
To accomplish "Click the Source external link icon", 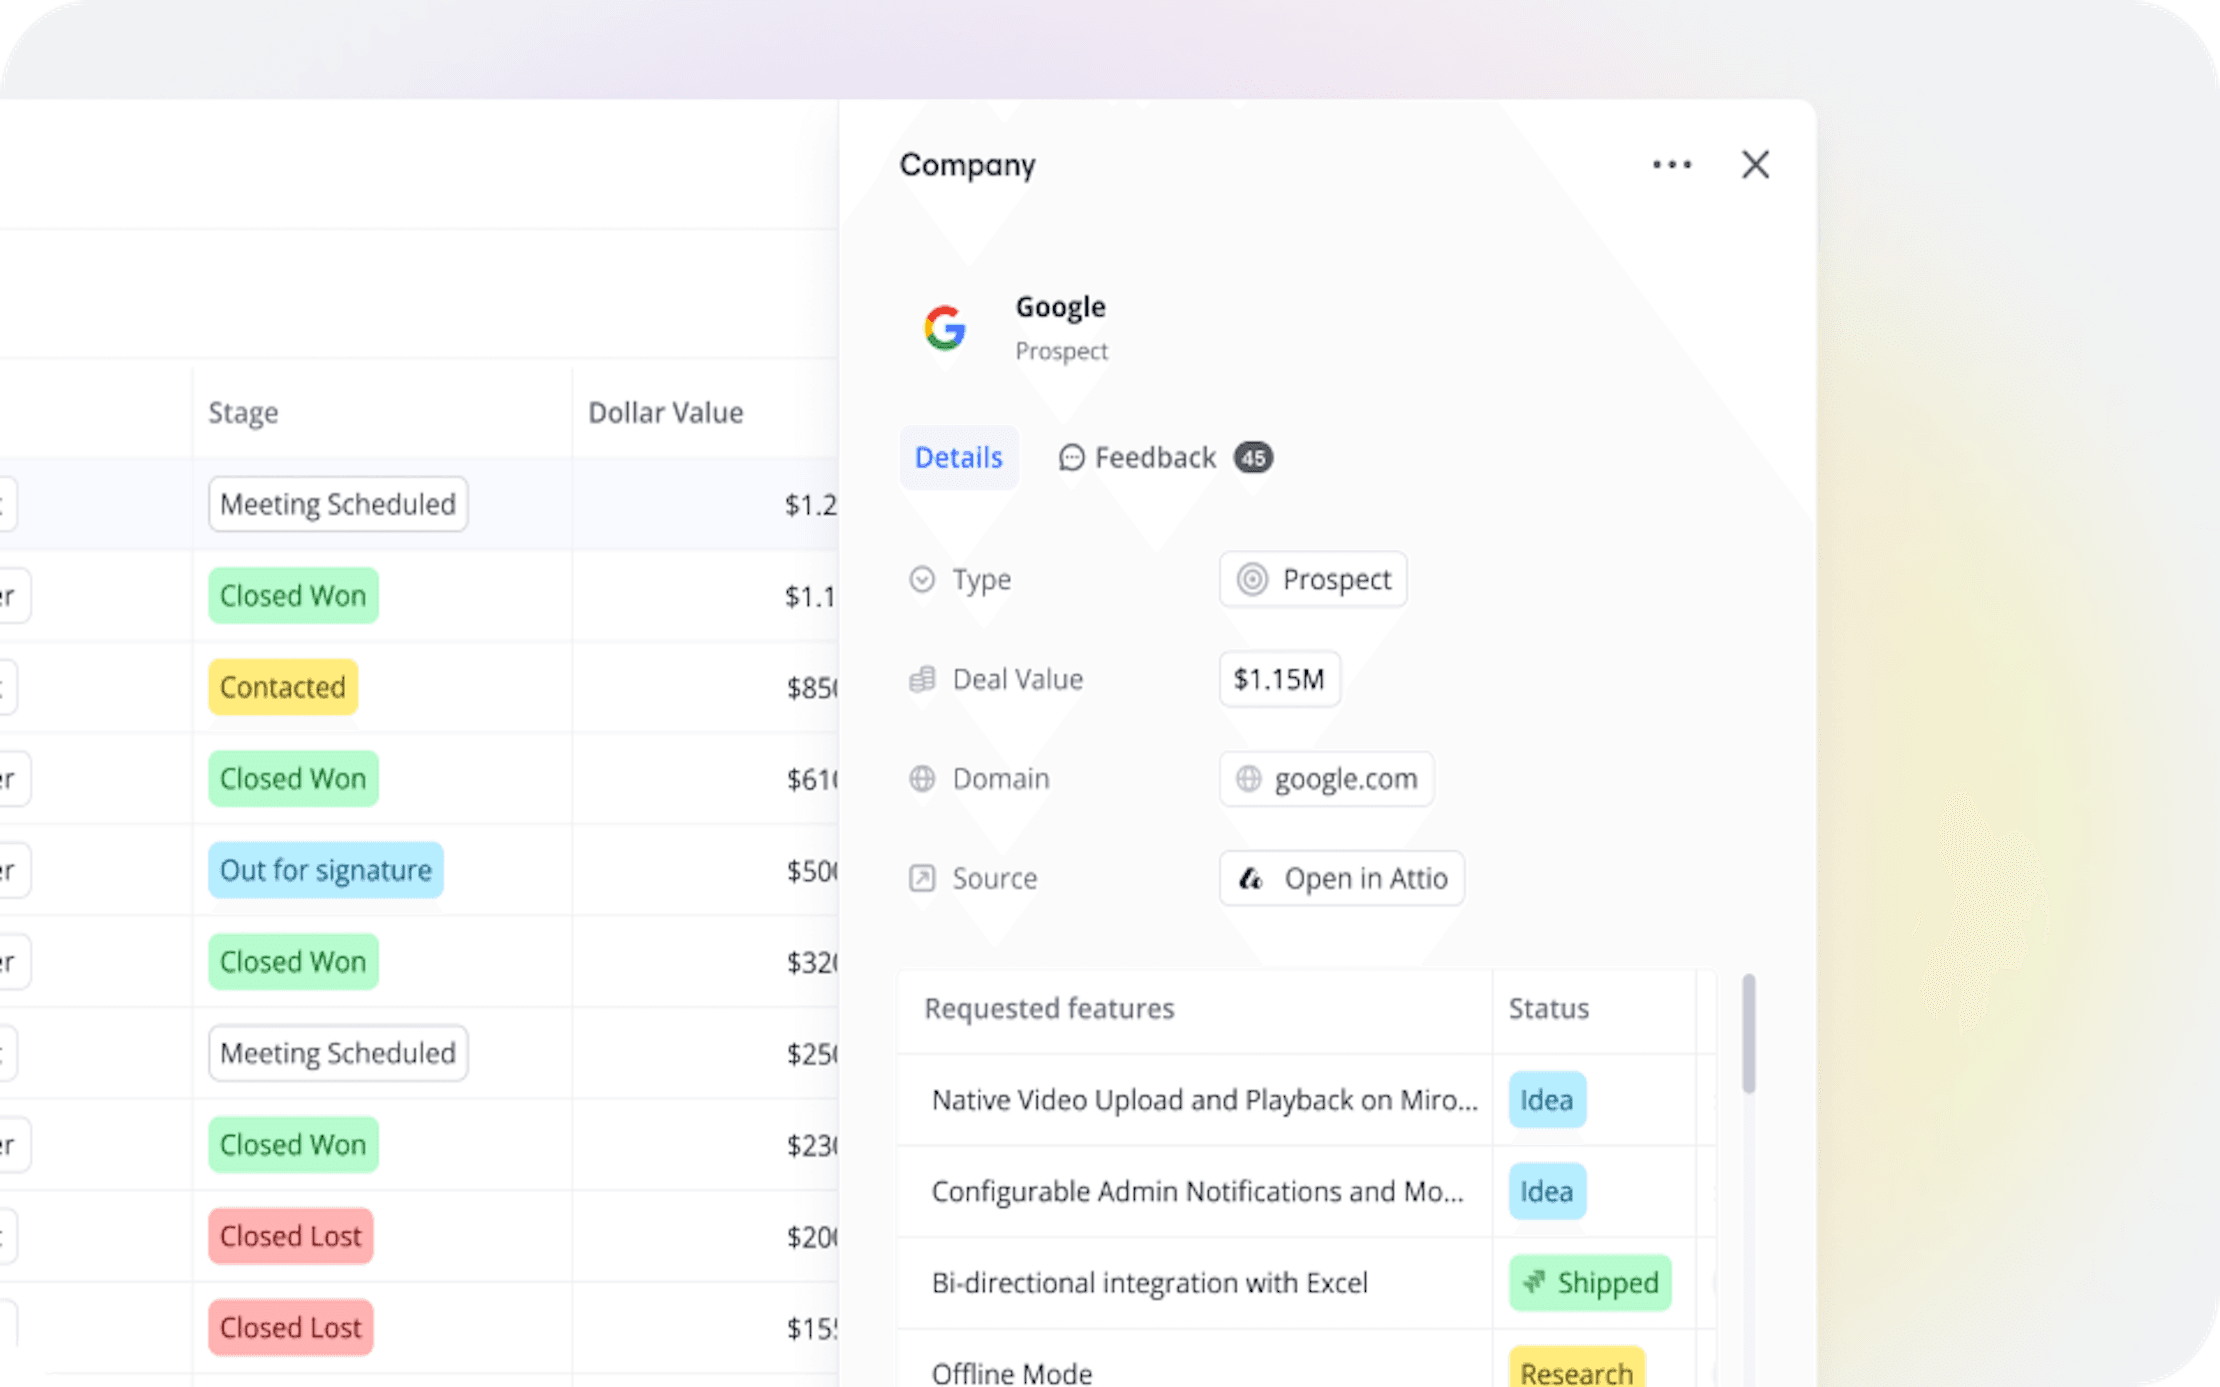I will (x=922, y=879).
